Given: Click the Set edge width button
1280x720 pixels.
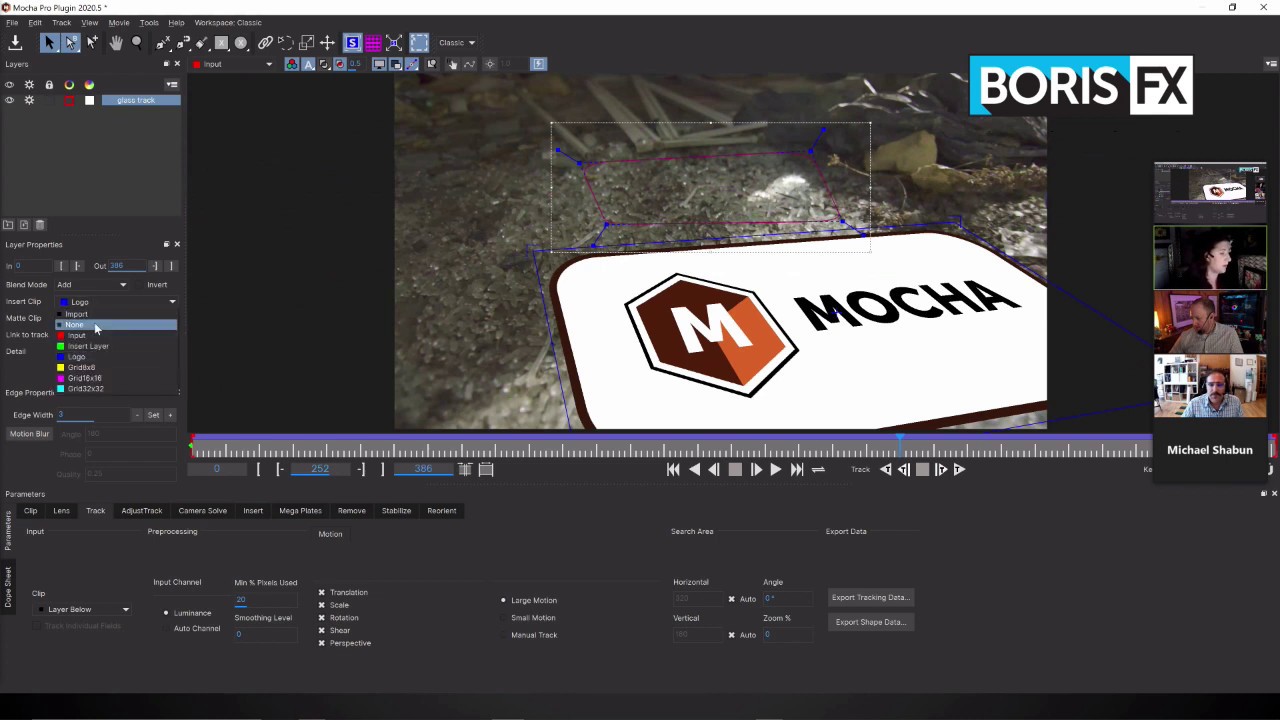Looking at the screenshot, I should 153,415.
